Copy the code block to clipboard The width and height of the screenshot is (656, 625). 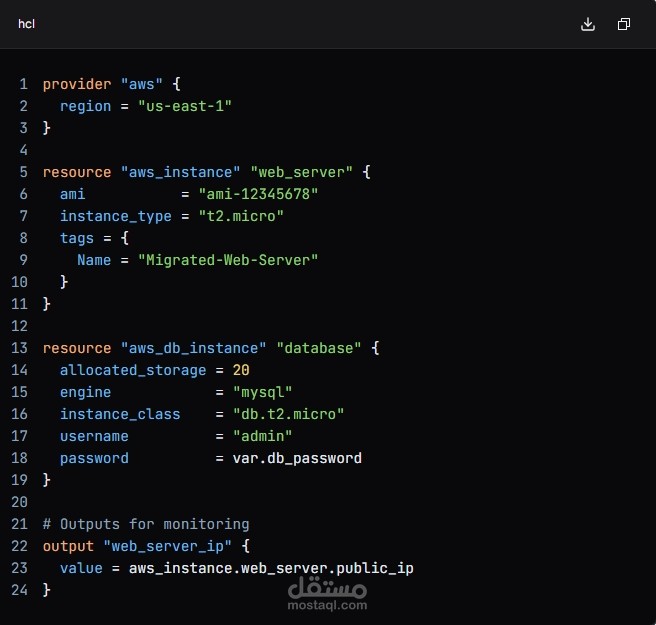pos(624,24)
